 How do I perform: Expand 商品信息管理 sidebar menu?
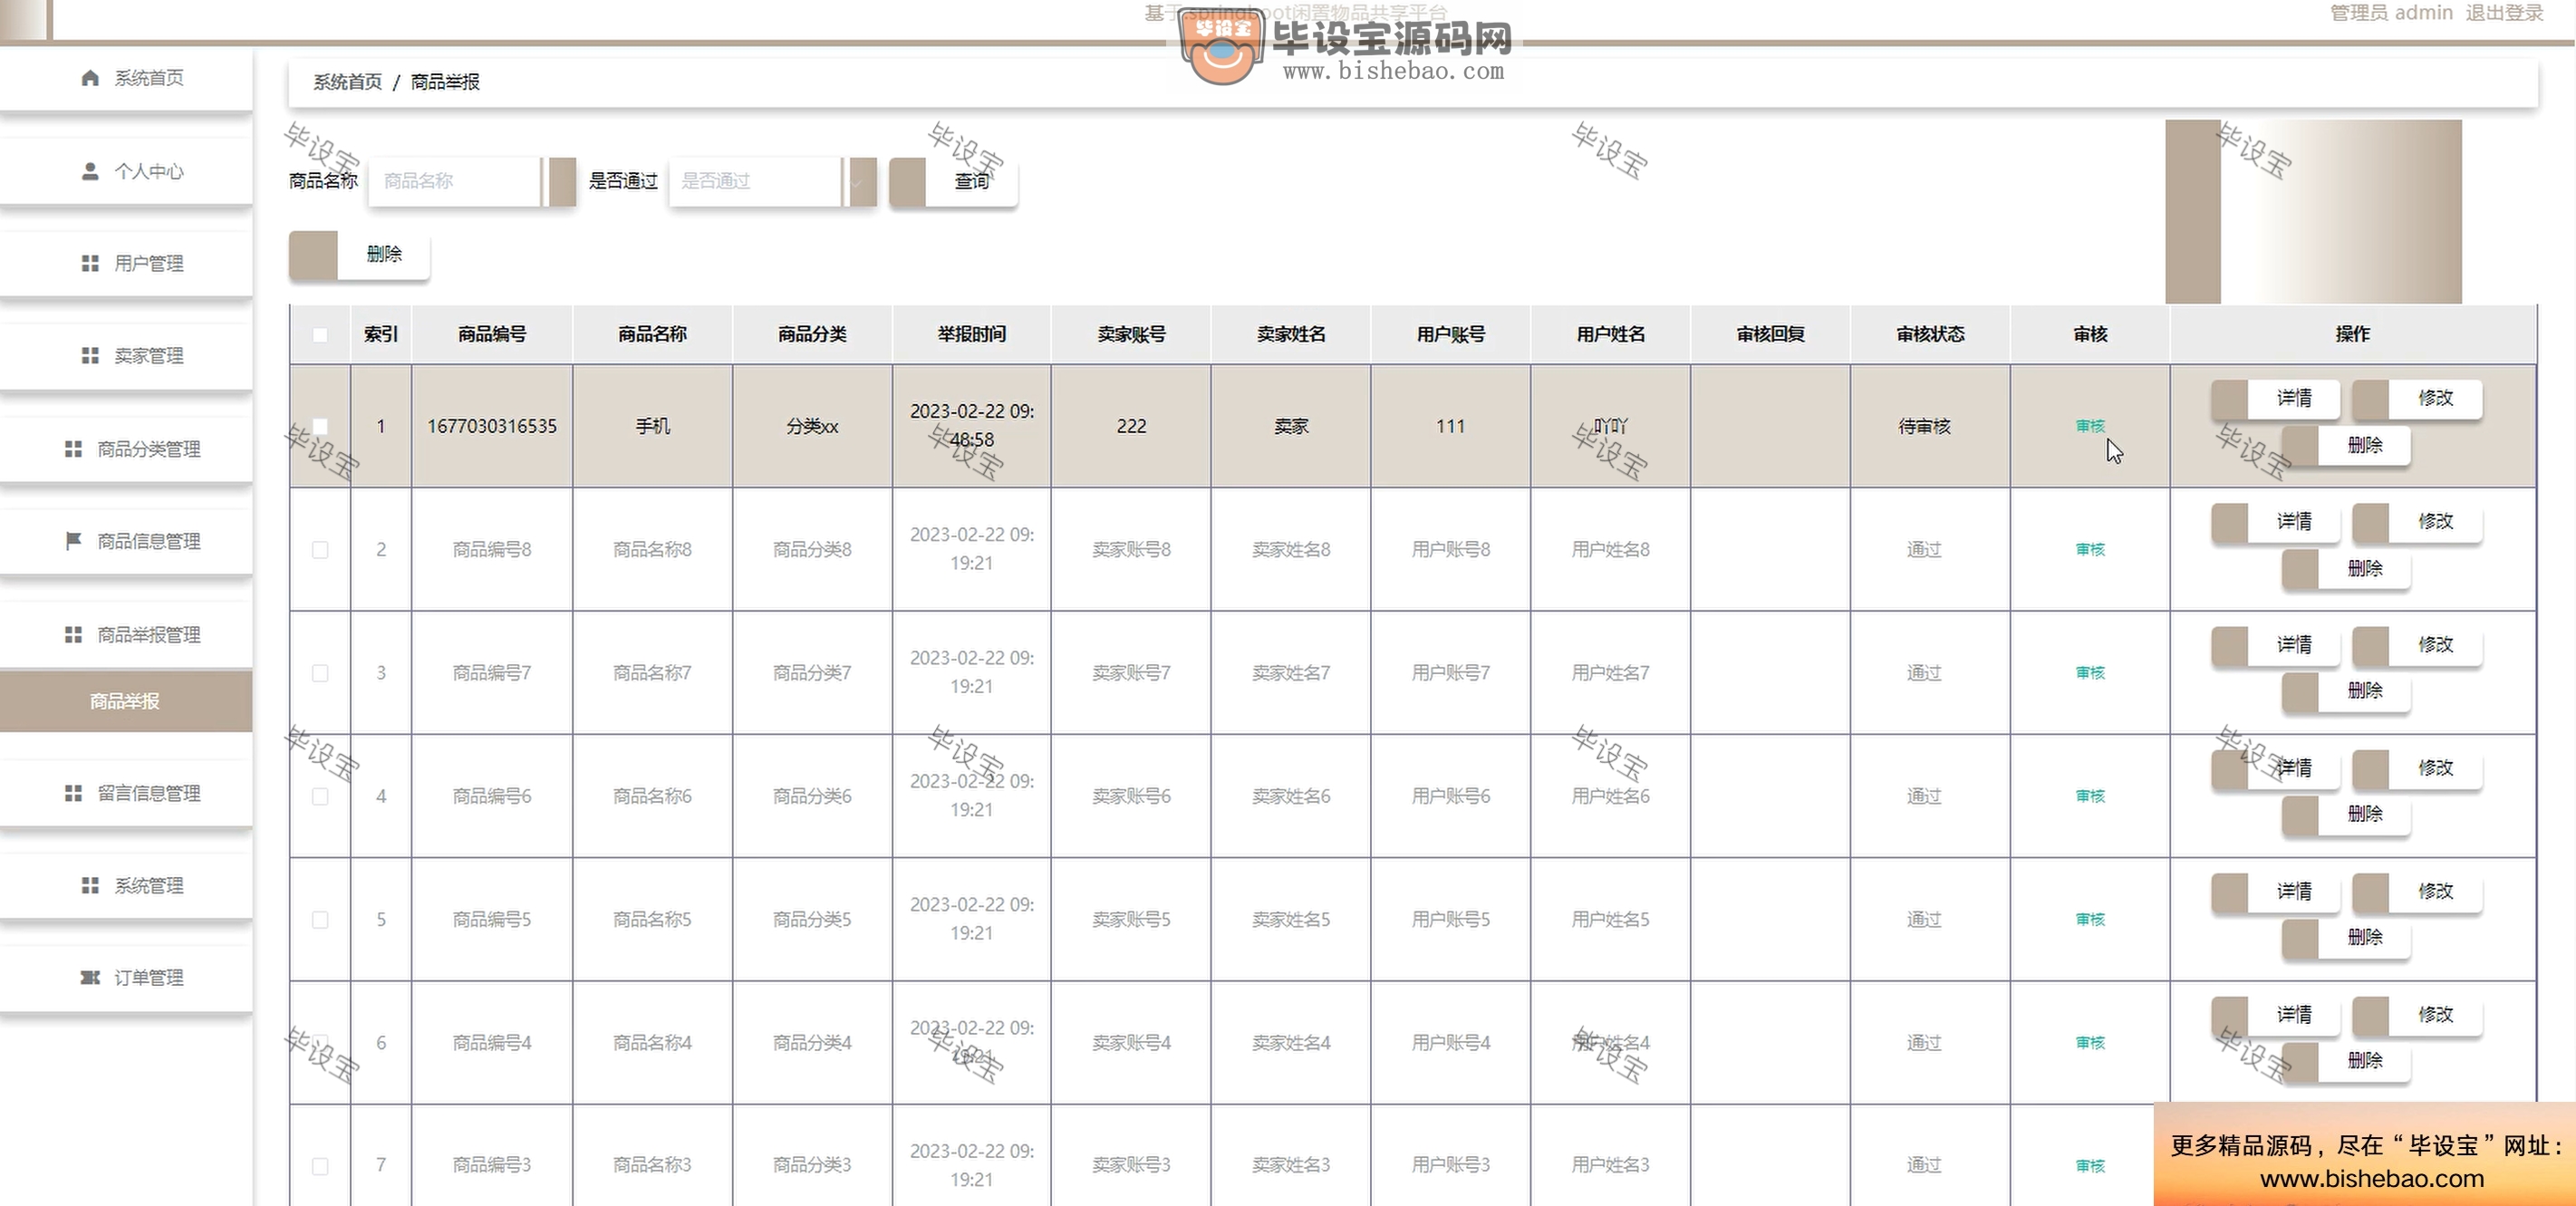126,541
